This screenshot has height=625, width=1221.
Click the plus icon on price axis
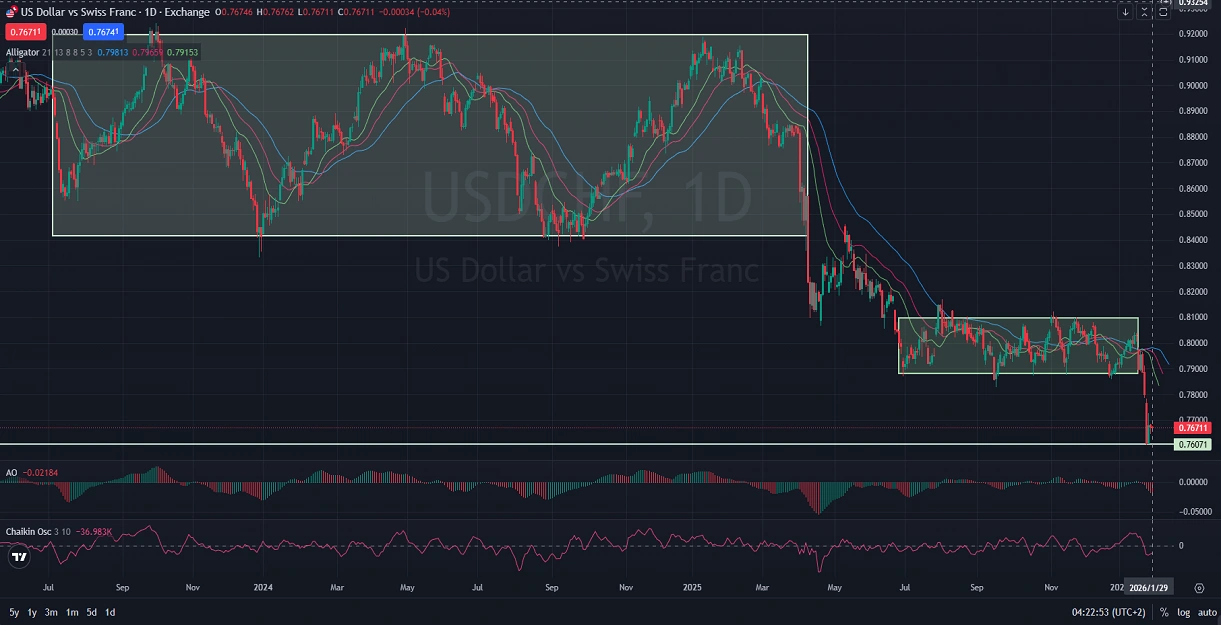(1164, 3)
